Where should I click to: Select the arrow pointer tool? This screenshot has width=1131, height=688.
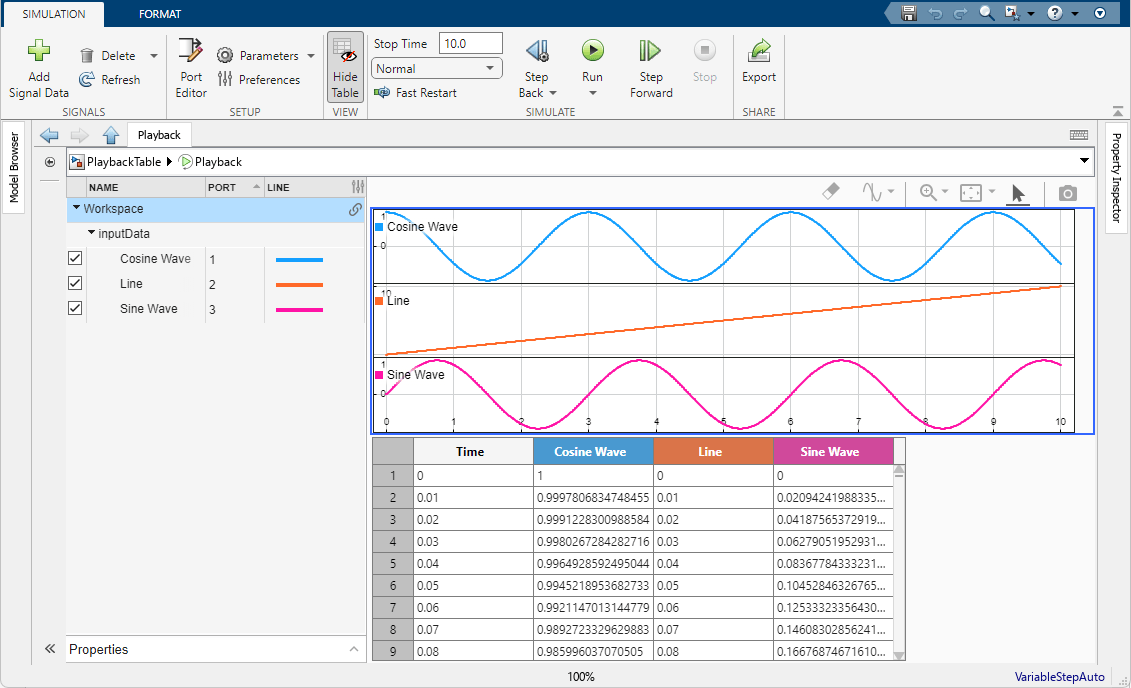pos(1018,193)
